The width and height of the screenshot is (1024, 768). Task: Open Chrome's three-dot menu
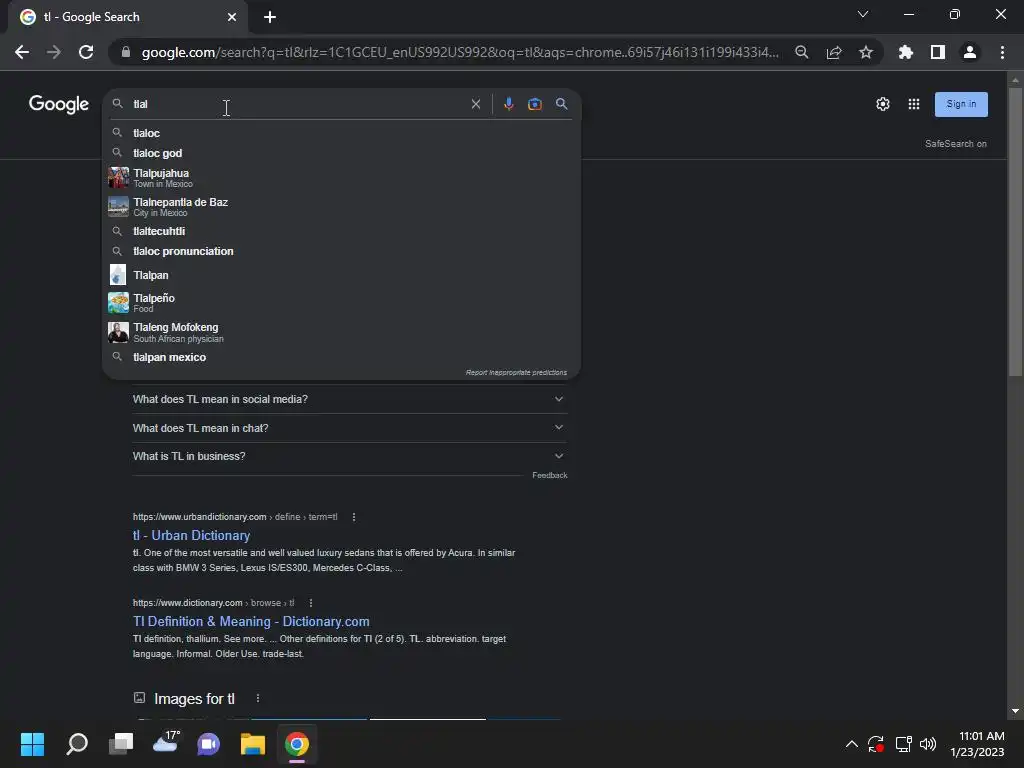(1002, 52)
